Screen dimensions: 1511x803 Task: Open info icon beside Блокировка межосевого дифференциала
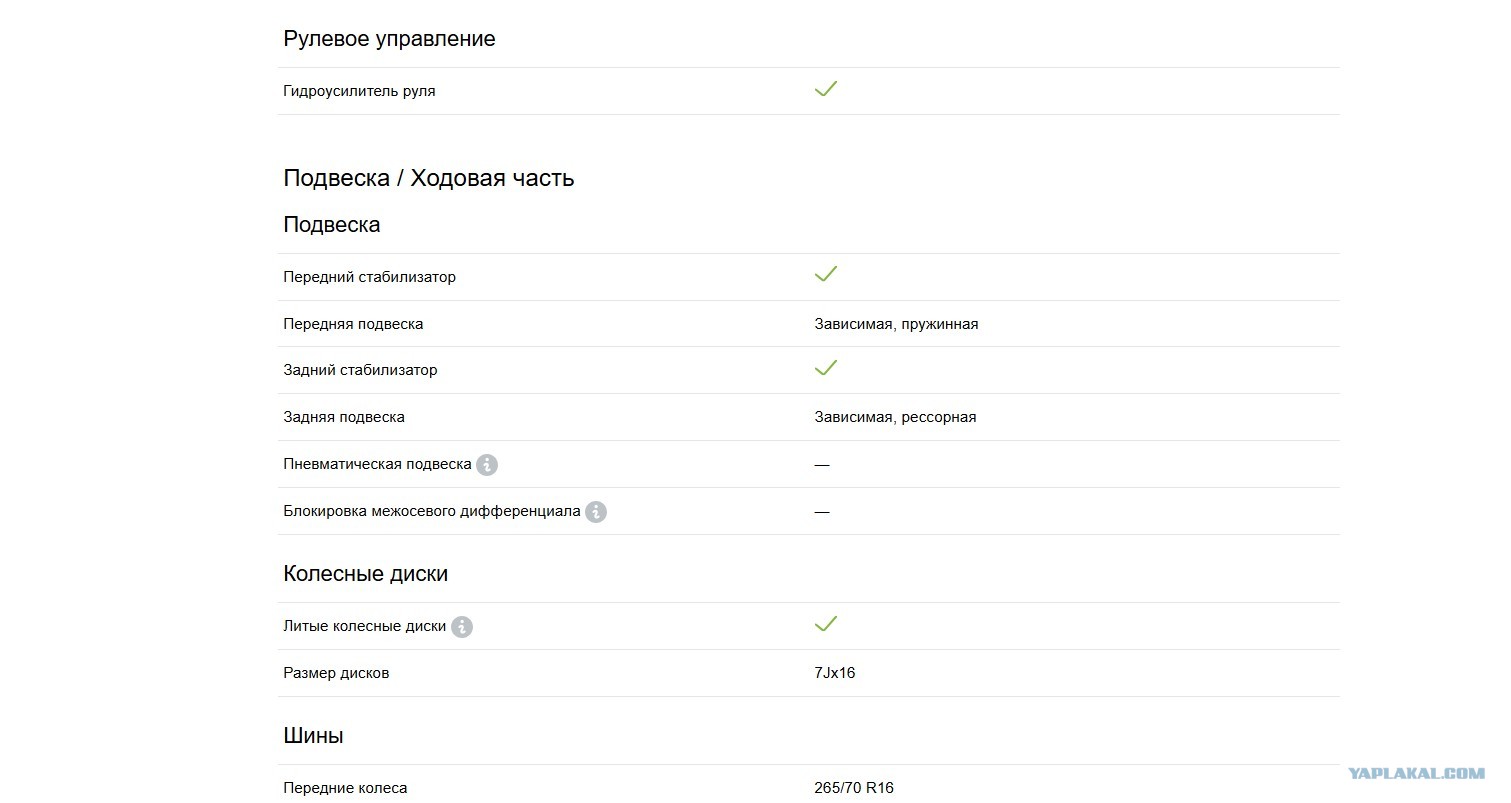click(596, 512)
